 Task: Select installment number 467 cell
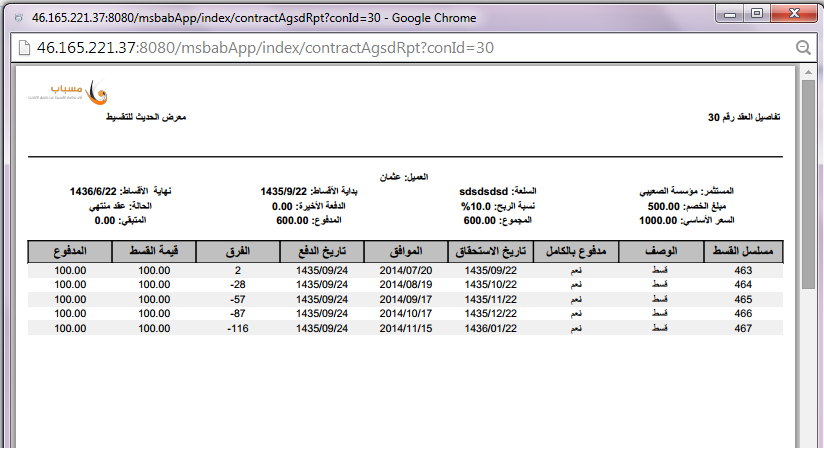click(743, 328)
